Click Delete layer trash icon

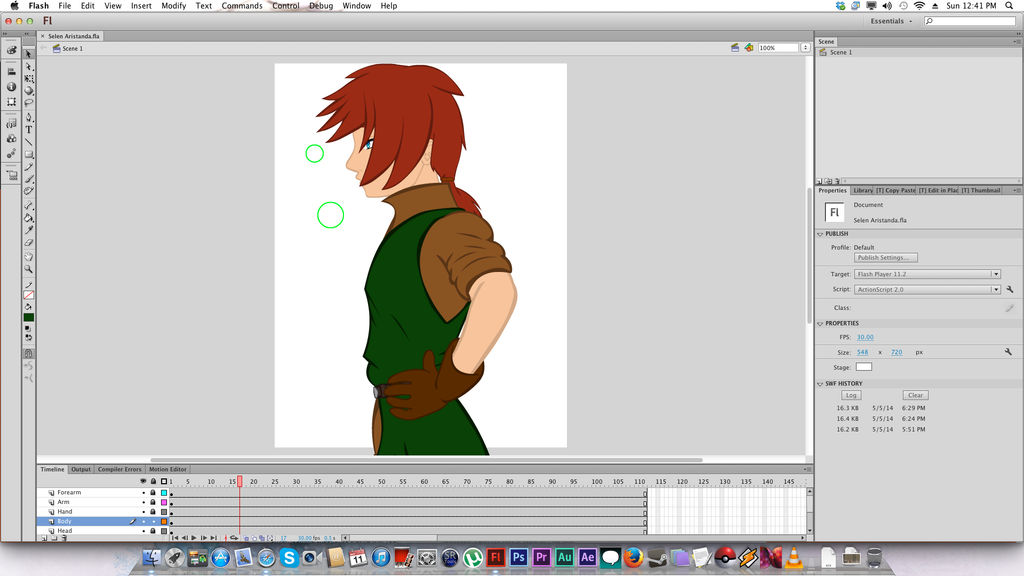click(x=64, y=538)
